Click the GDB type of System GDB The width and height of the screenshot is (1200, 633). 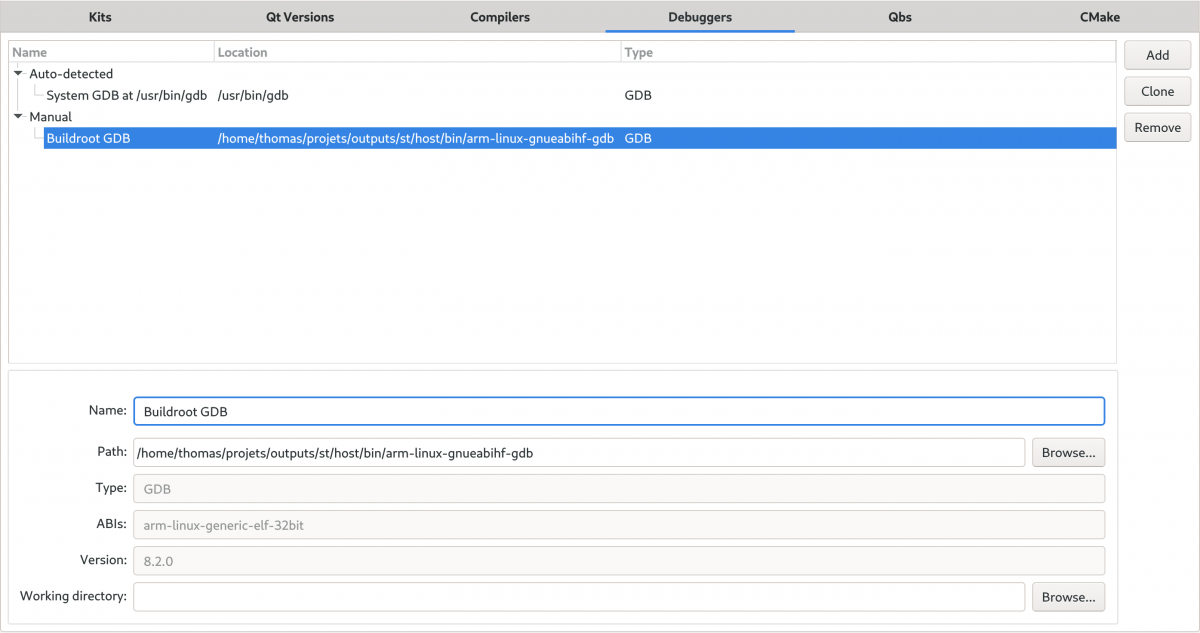638,95
